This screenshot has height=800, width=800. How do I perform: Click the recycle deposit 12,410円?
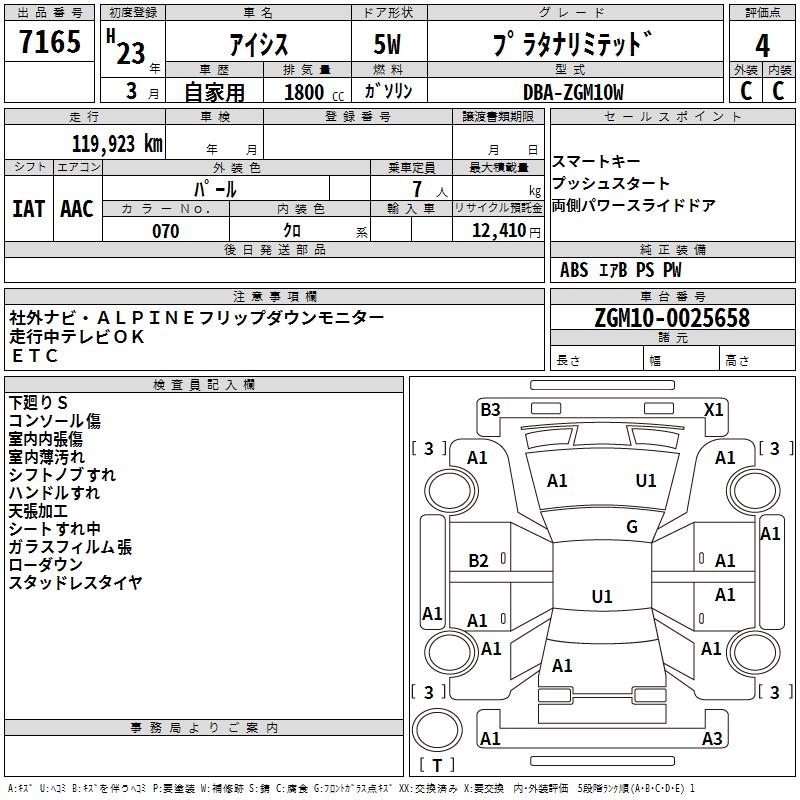(x=506, y=231)
